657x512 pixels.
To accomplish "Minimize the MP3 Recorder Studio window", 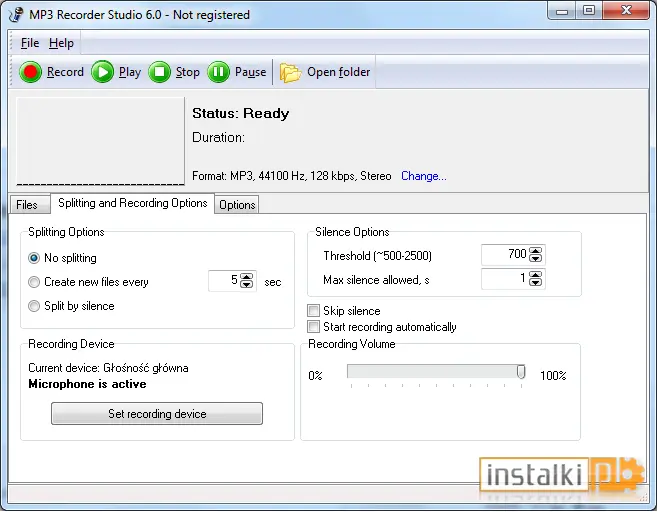I will pyautogui.click(x=562, y=11).
